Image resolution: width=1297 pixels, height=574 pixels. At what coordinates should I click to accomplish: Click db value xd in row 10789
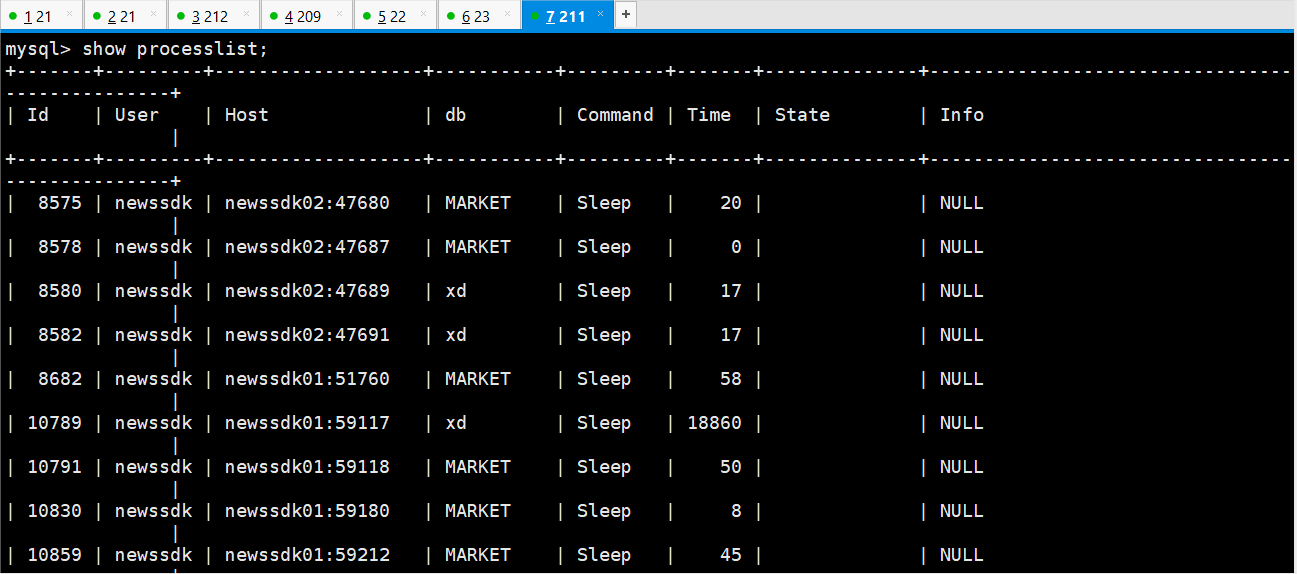(456, 423)
